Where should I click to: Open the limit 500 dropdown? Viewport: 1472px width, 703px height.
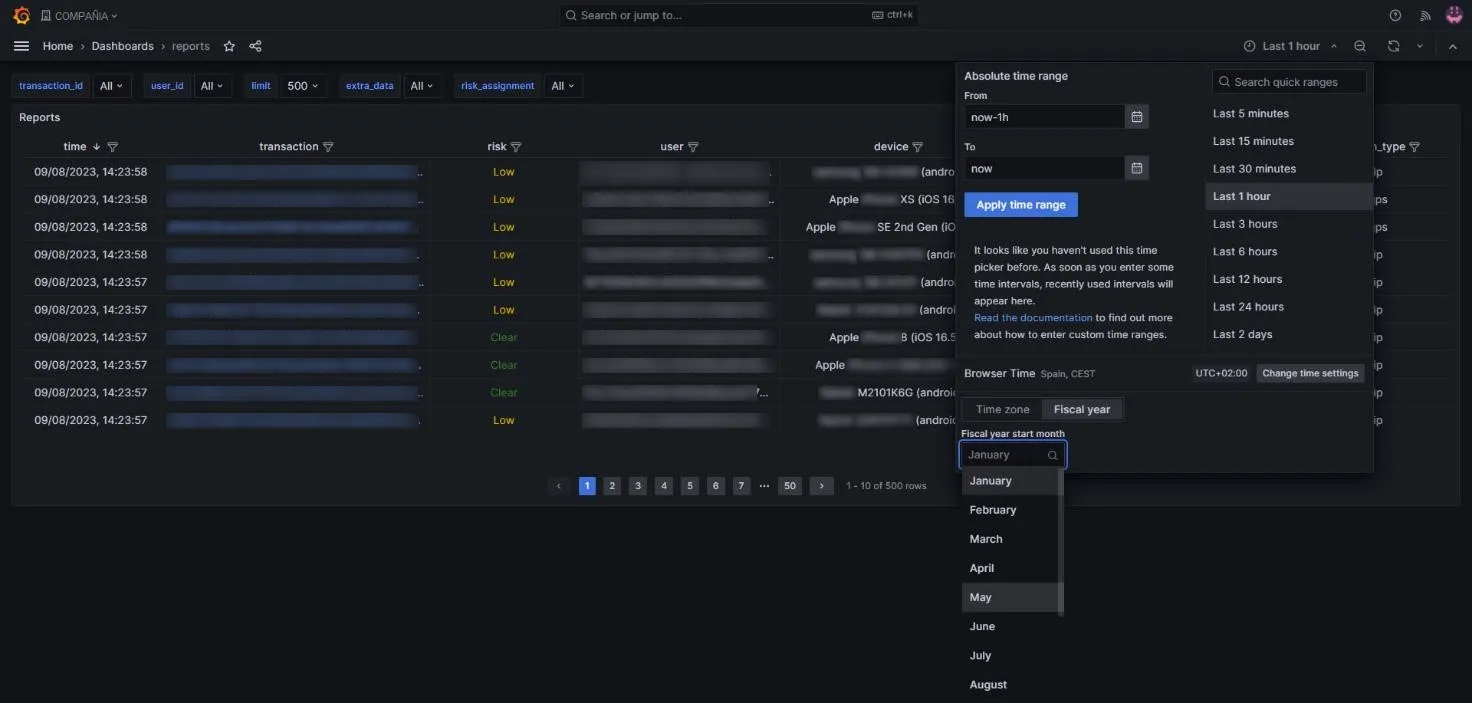click(302, 86)
